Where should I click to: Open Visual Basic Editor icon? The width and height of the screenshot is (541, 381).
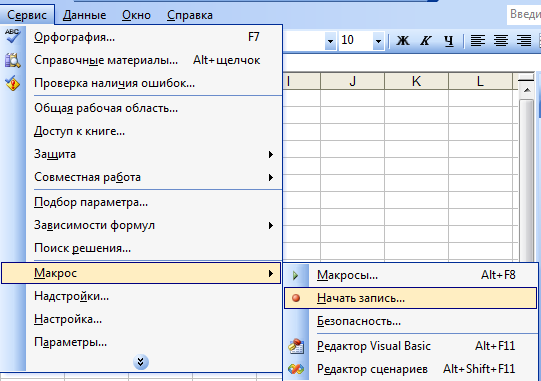point(296,346)
